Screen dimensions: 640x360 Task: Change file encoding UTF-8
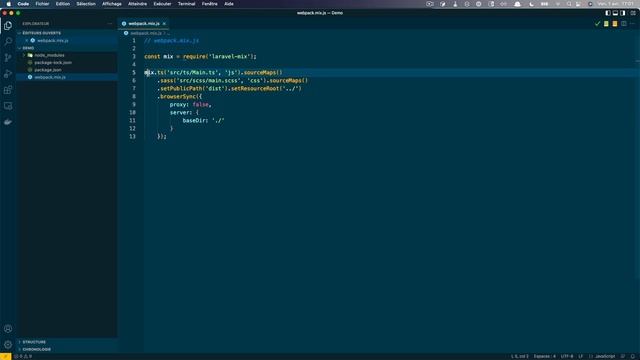tap(567, 356)
